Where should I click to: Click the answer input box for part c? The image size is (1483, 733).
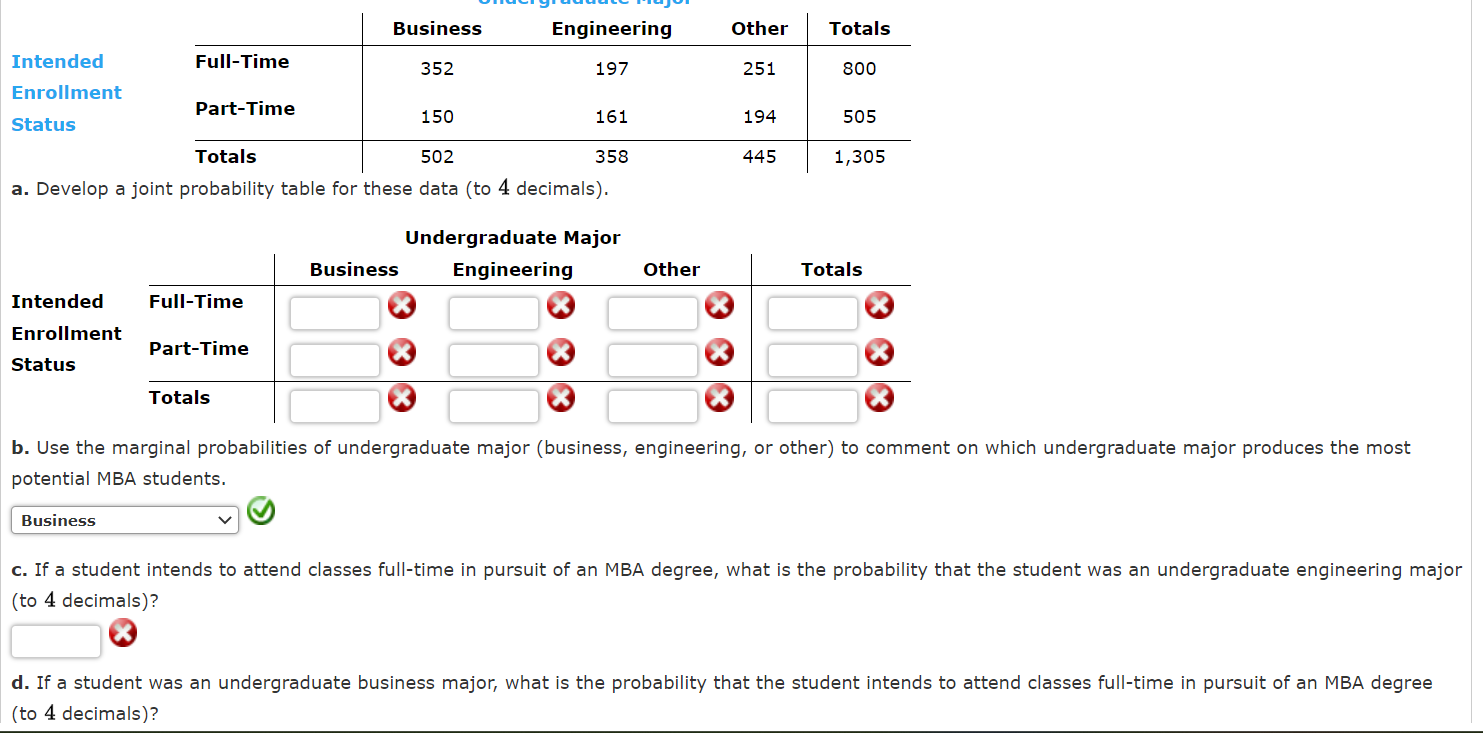pyautogui.click(x=55, y=640)
